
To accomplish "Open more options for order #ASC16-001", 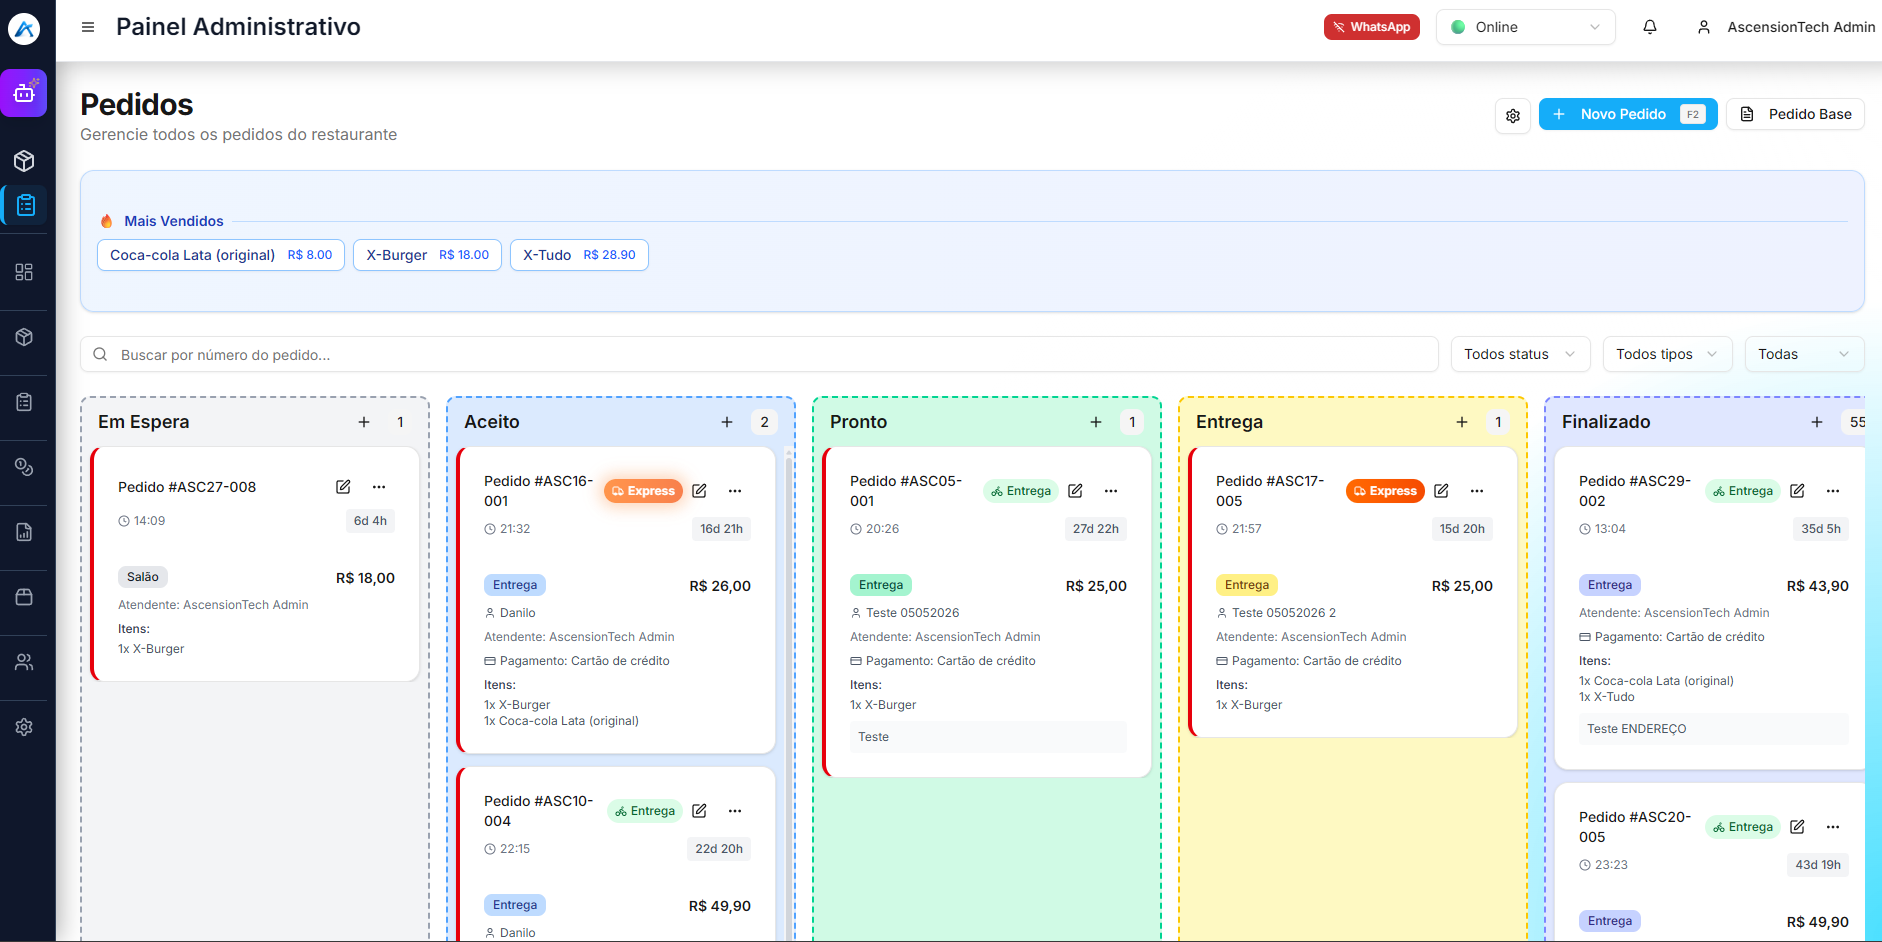I will point(735,491).
